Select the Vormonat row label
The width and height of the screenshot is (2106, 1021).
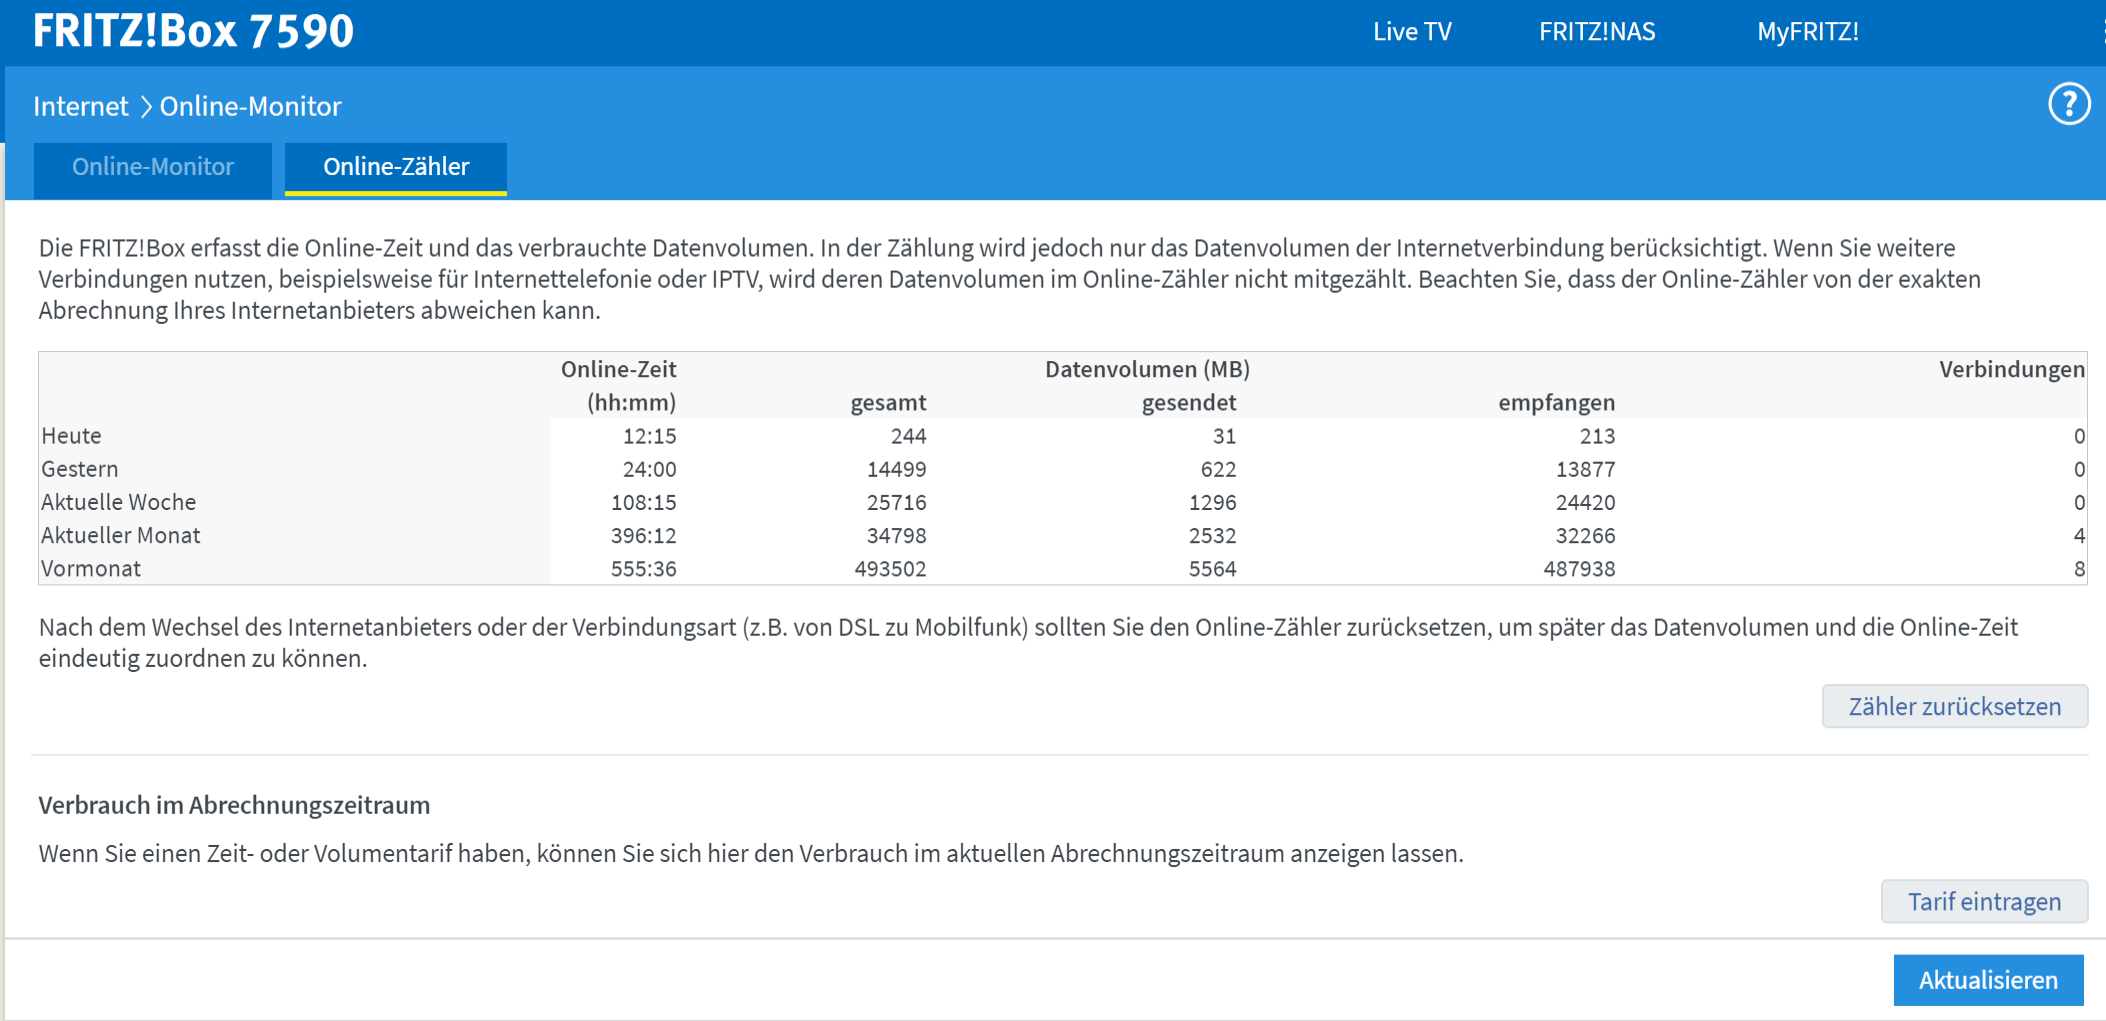tap(91, 568)
